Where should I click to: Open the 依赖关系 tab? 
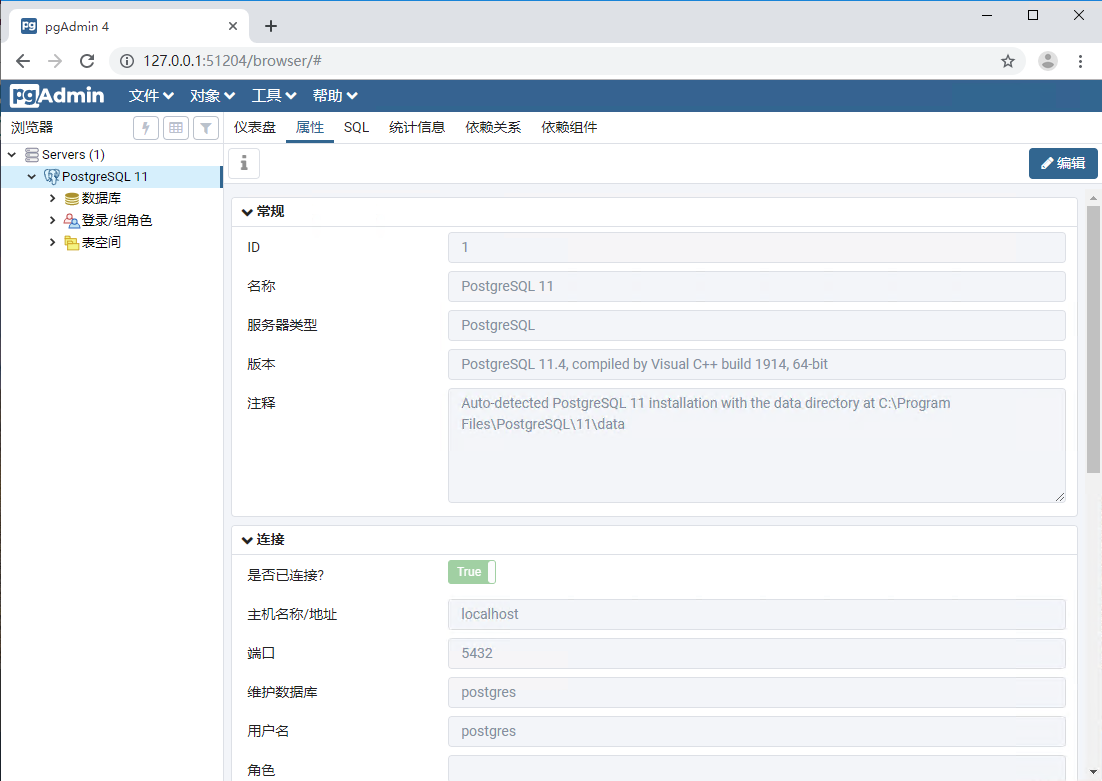[493, 128]
